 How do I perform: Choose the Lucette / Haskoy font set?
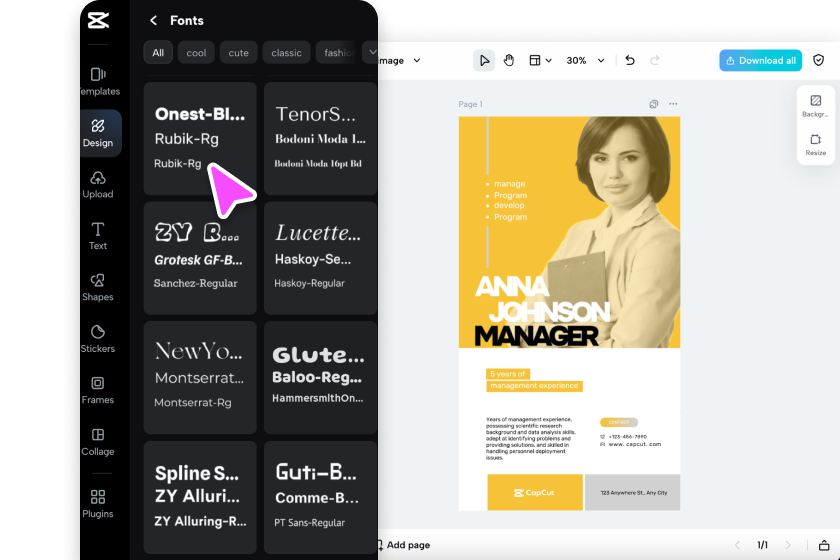pos(320,258)
